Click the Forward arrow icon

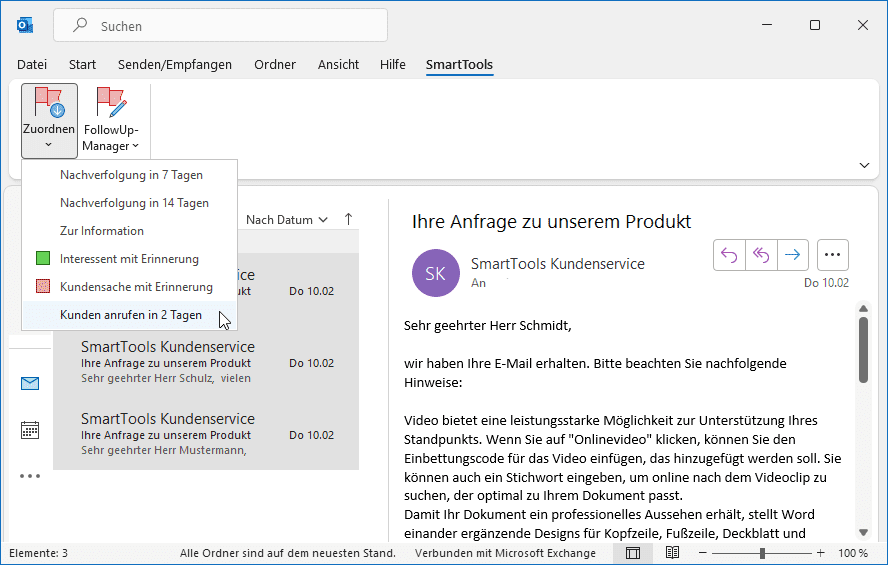[x=792, y=255]
